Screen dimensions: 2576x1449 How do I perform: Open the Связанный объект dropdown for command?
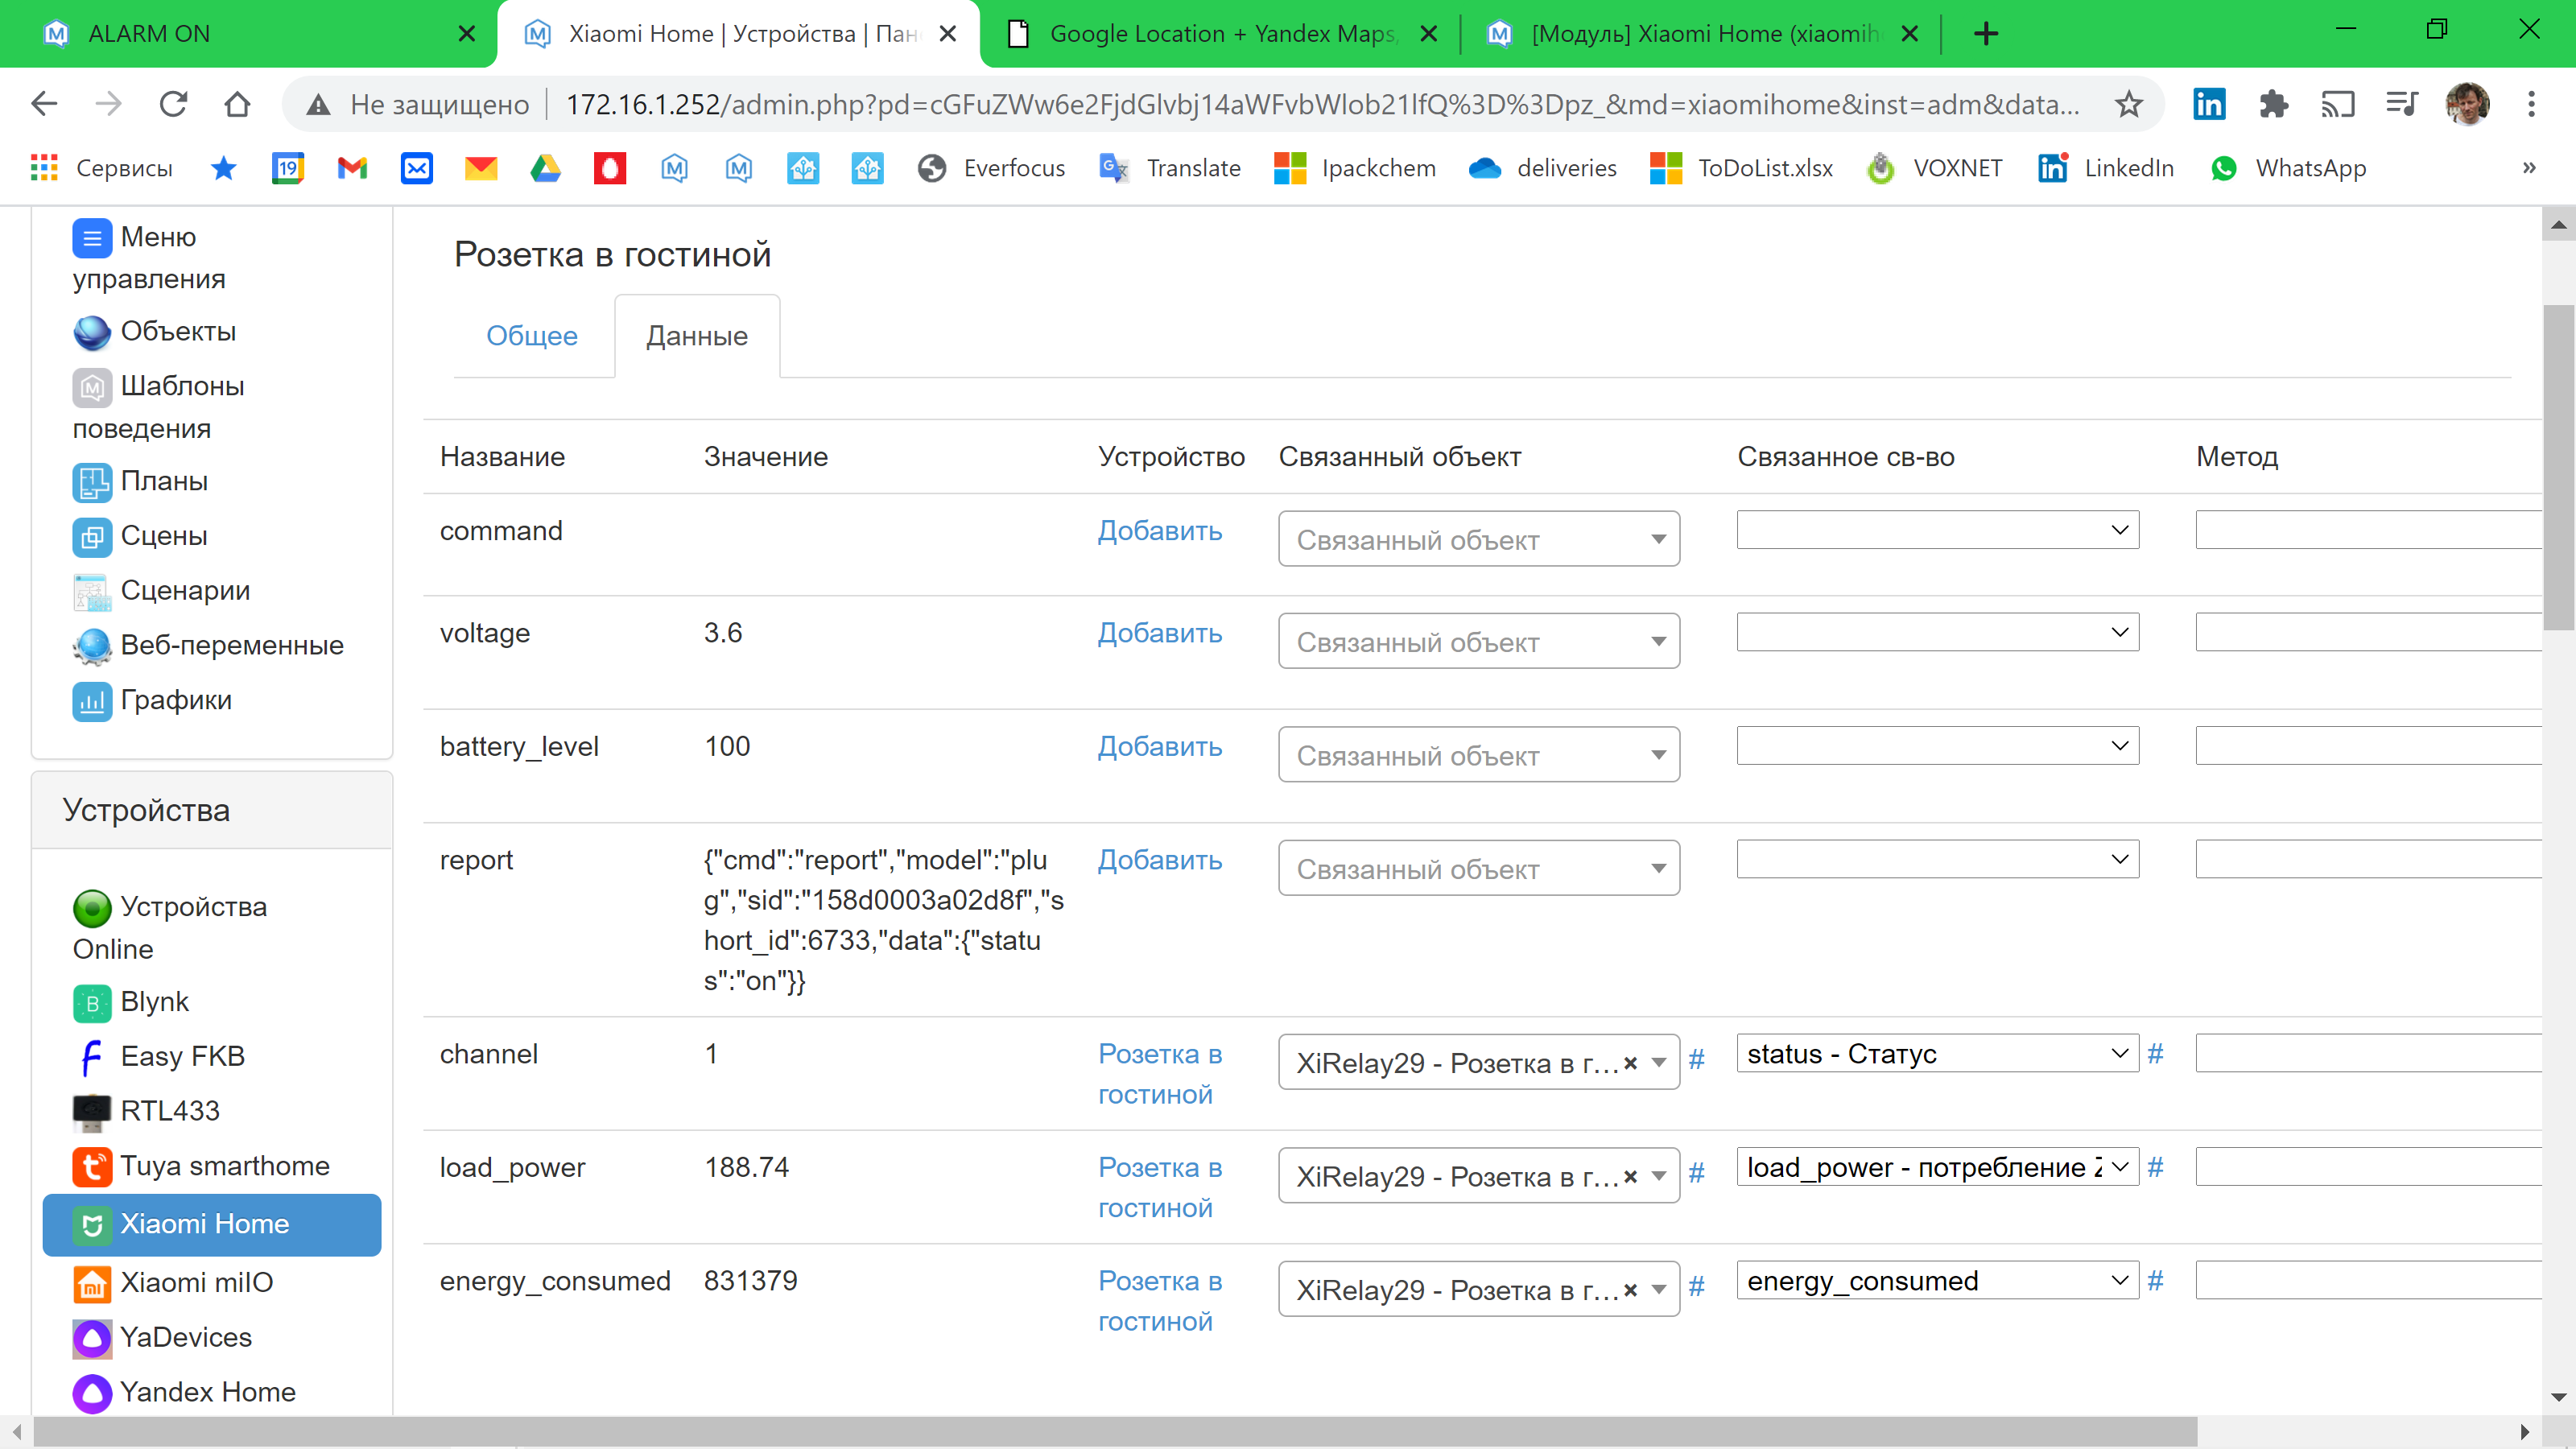click(1478, 538)
